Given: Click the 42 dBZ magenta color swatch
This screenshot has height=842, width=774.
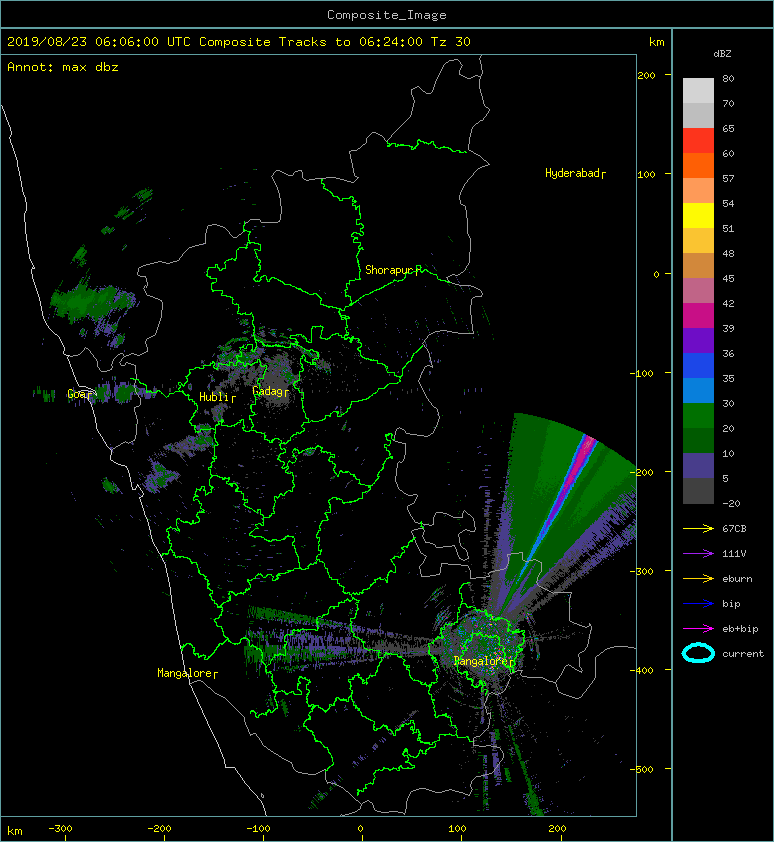Looking at the screenshot, I should tap(698, 316).
